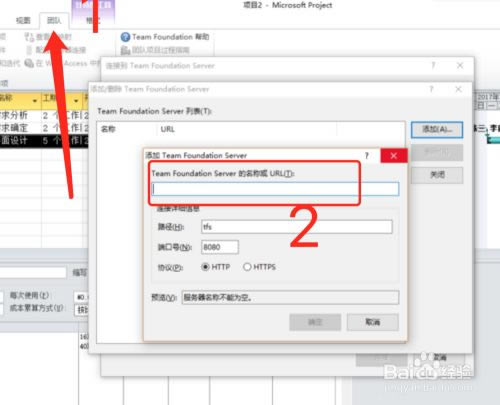The height and width of the screenshot is (405, 500).
Task: Click the Close button below Add
Action: pyautogui.click(x=437, y=175)
